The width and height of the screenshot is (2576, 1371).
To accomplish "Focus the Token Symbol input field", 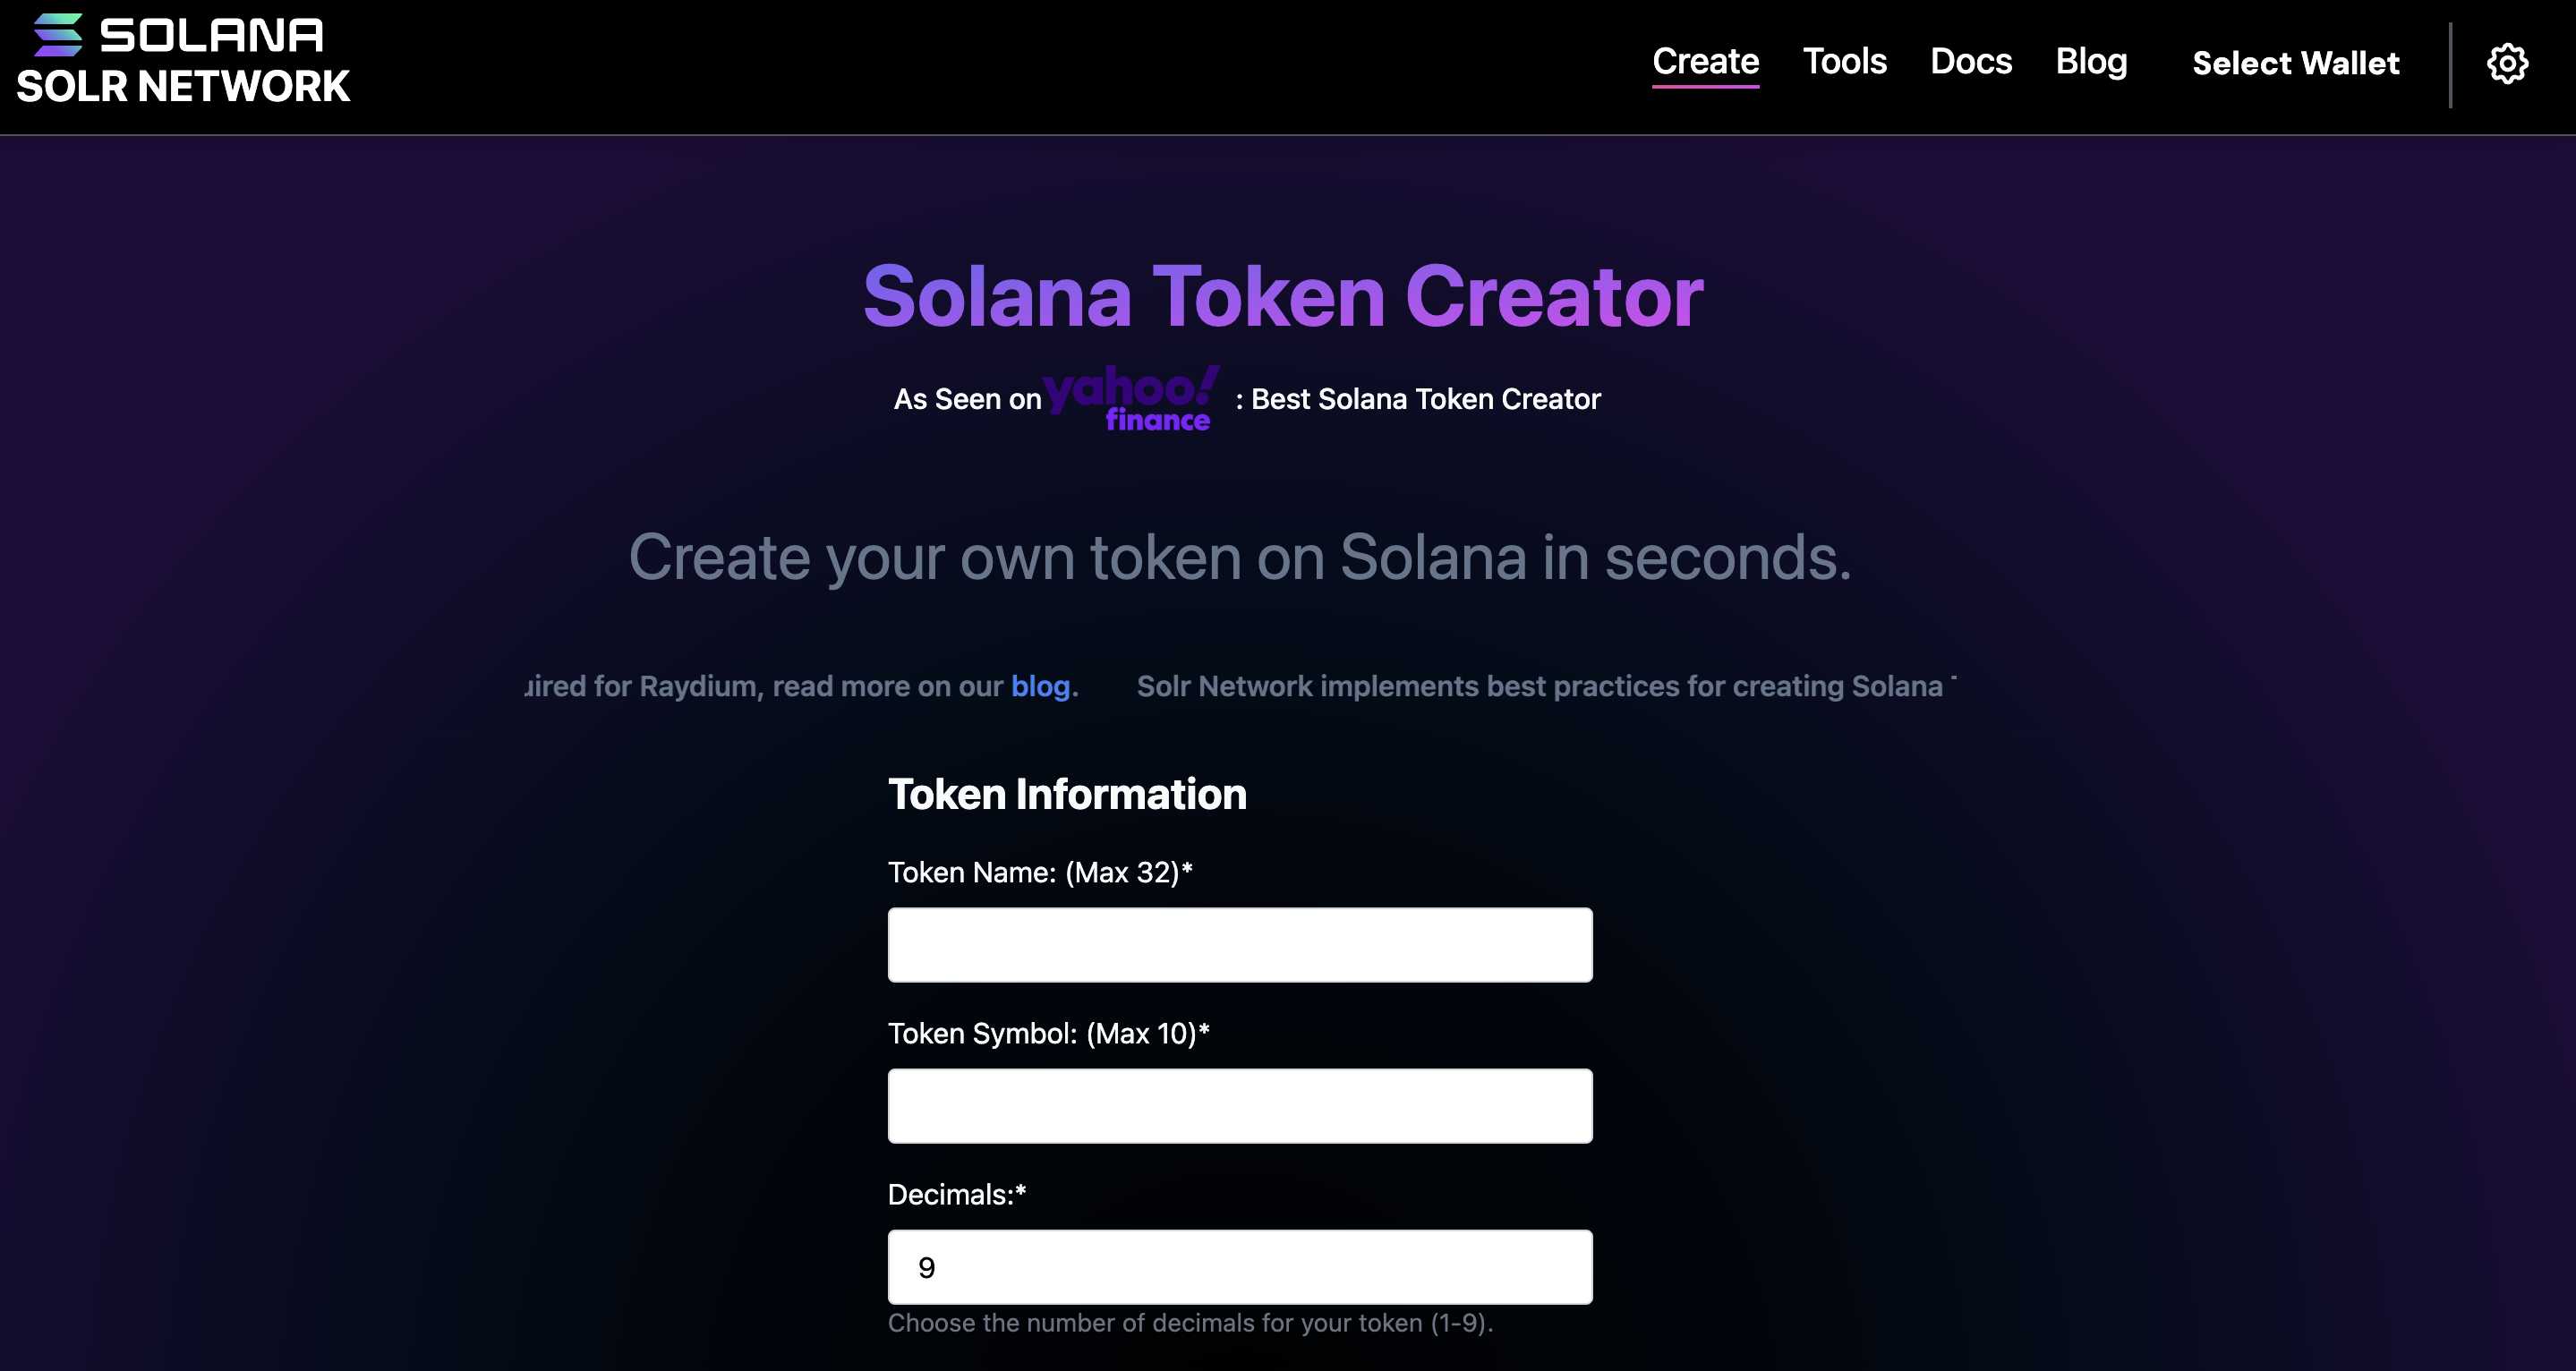I will pos(1240,1106).
